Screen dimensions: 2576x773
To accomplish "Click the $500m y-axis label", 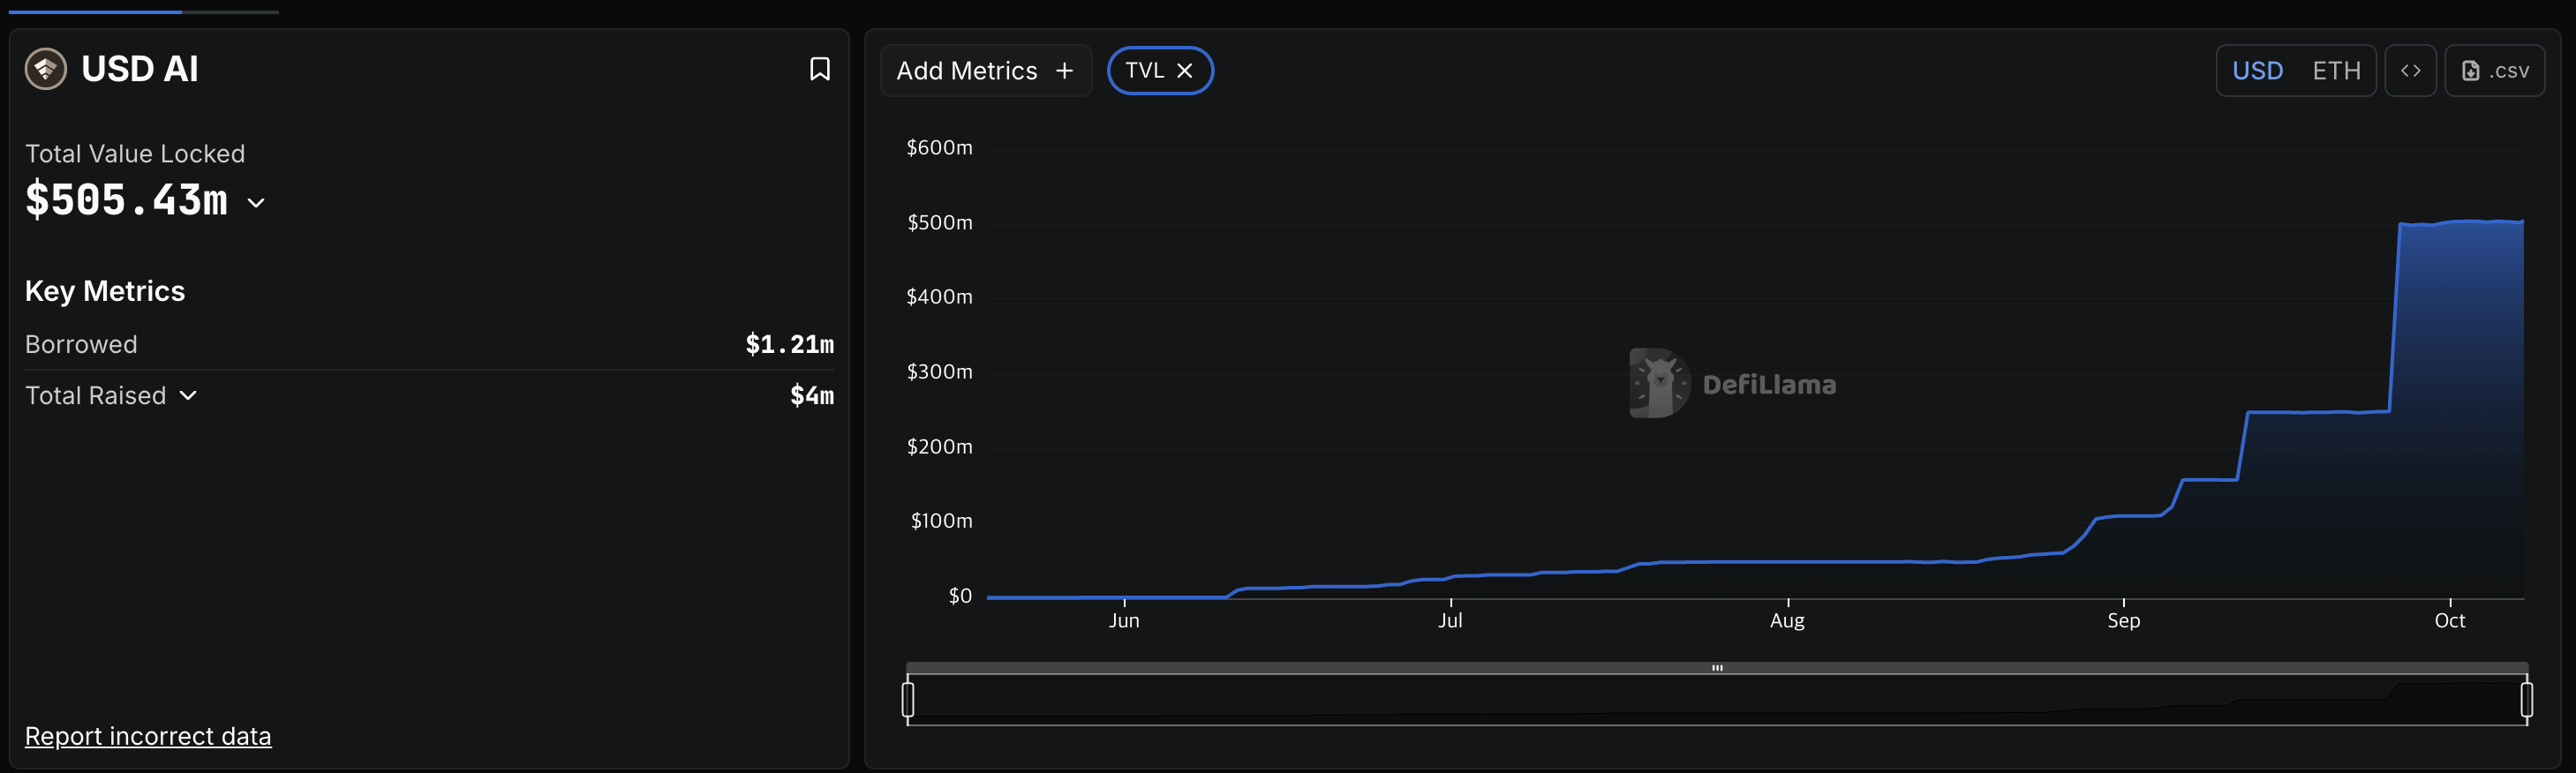I will pos(939,222).
